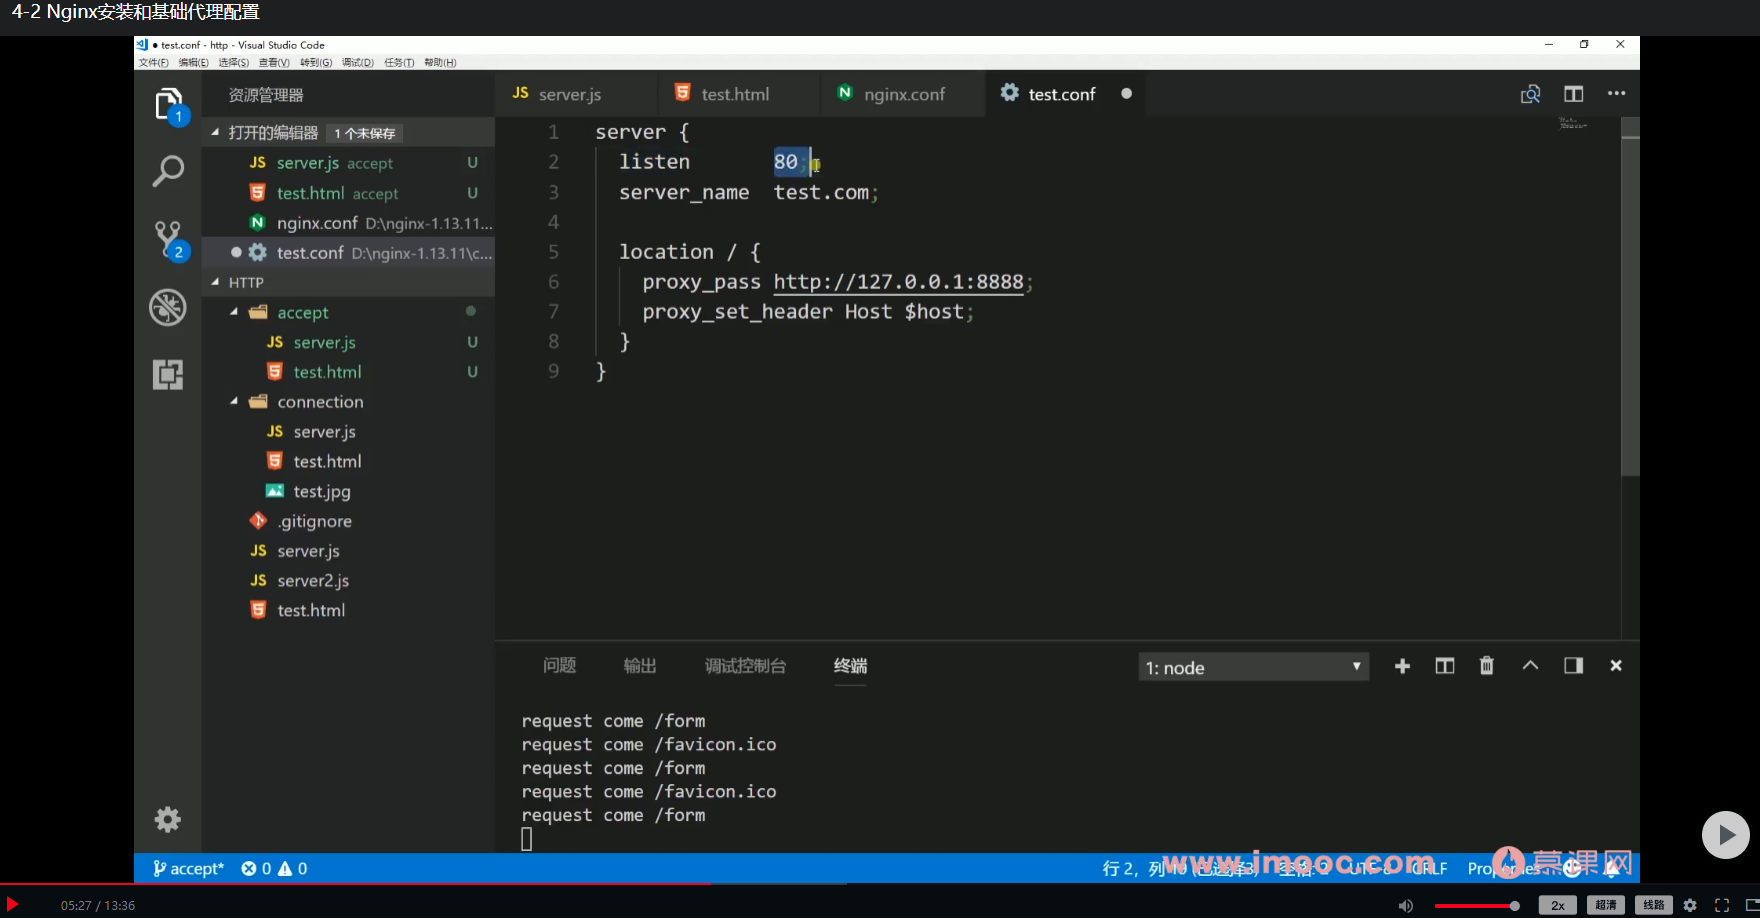Change the playback speed via the 2x button

pos(1557,905)
